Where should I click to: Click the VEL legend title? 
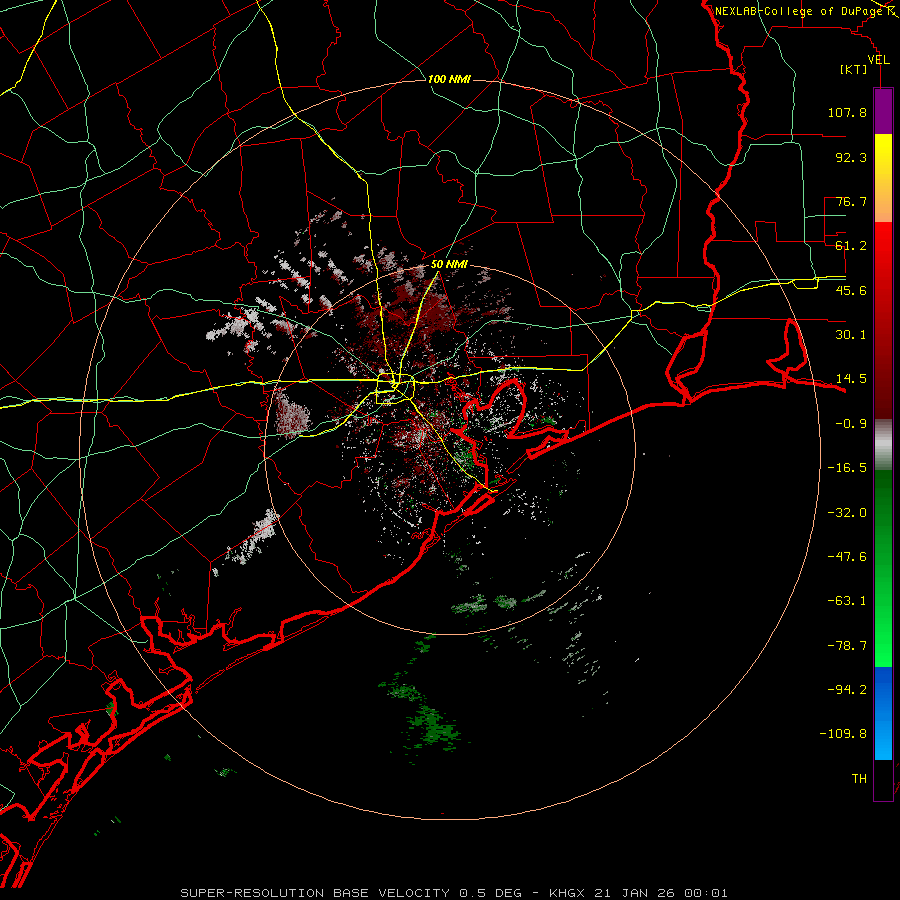[878, 60]
